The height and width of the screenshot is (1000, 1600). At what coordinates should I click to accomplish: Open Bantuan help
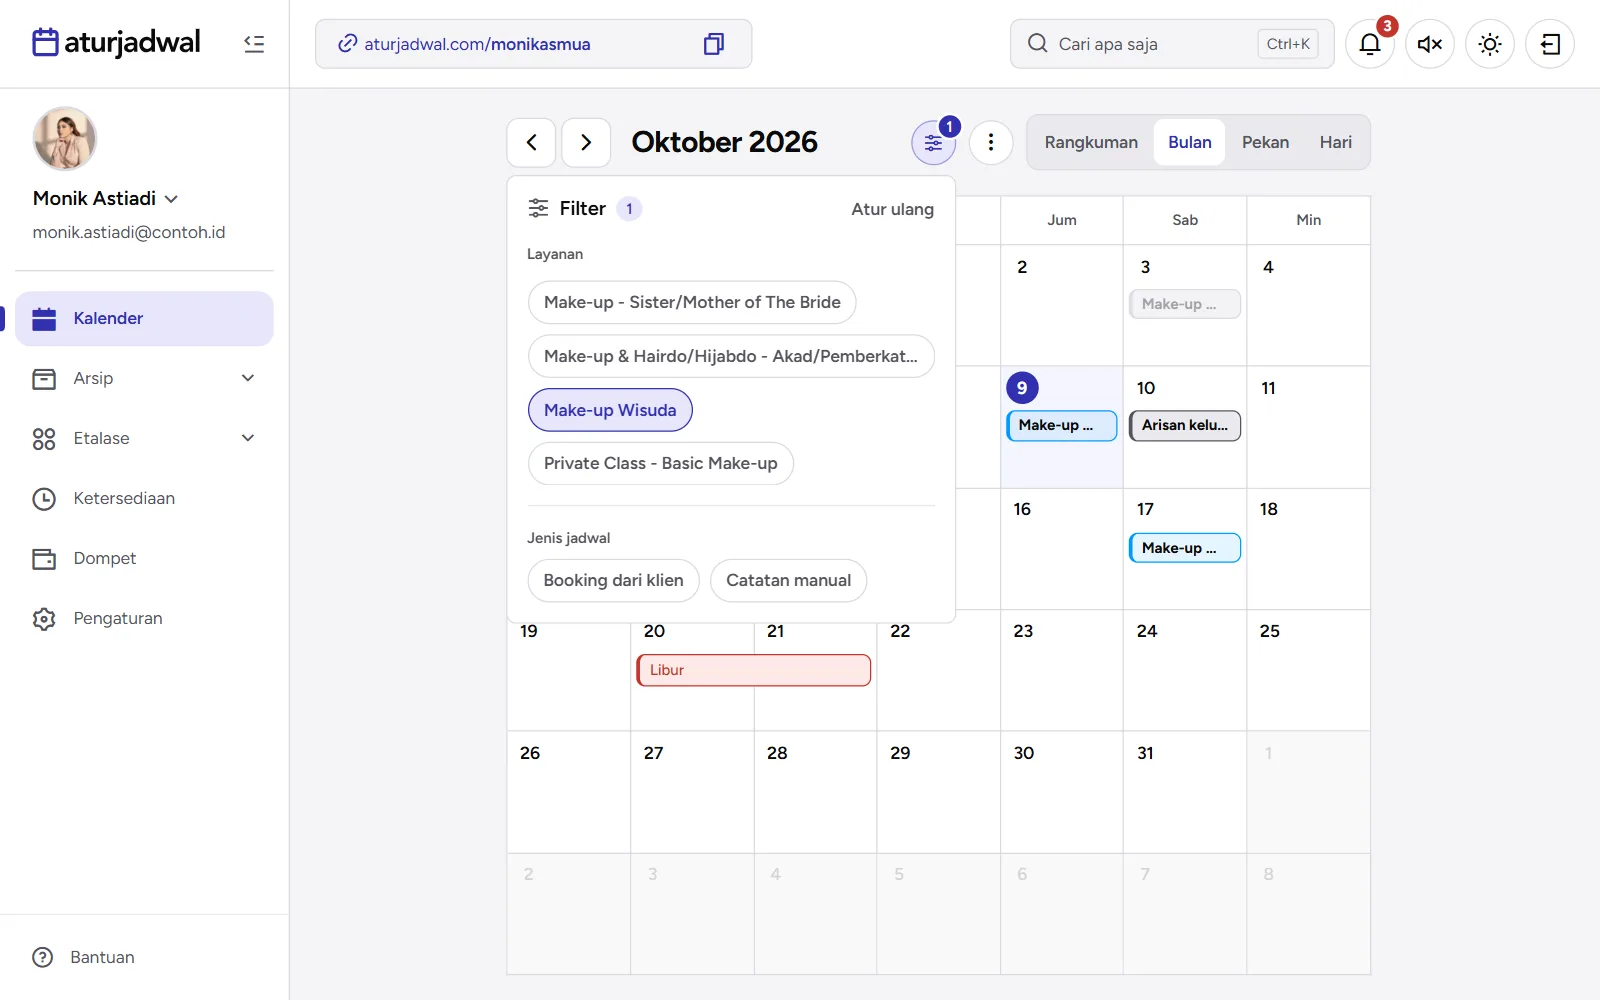(x=84, y=957)
